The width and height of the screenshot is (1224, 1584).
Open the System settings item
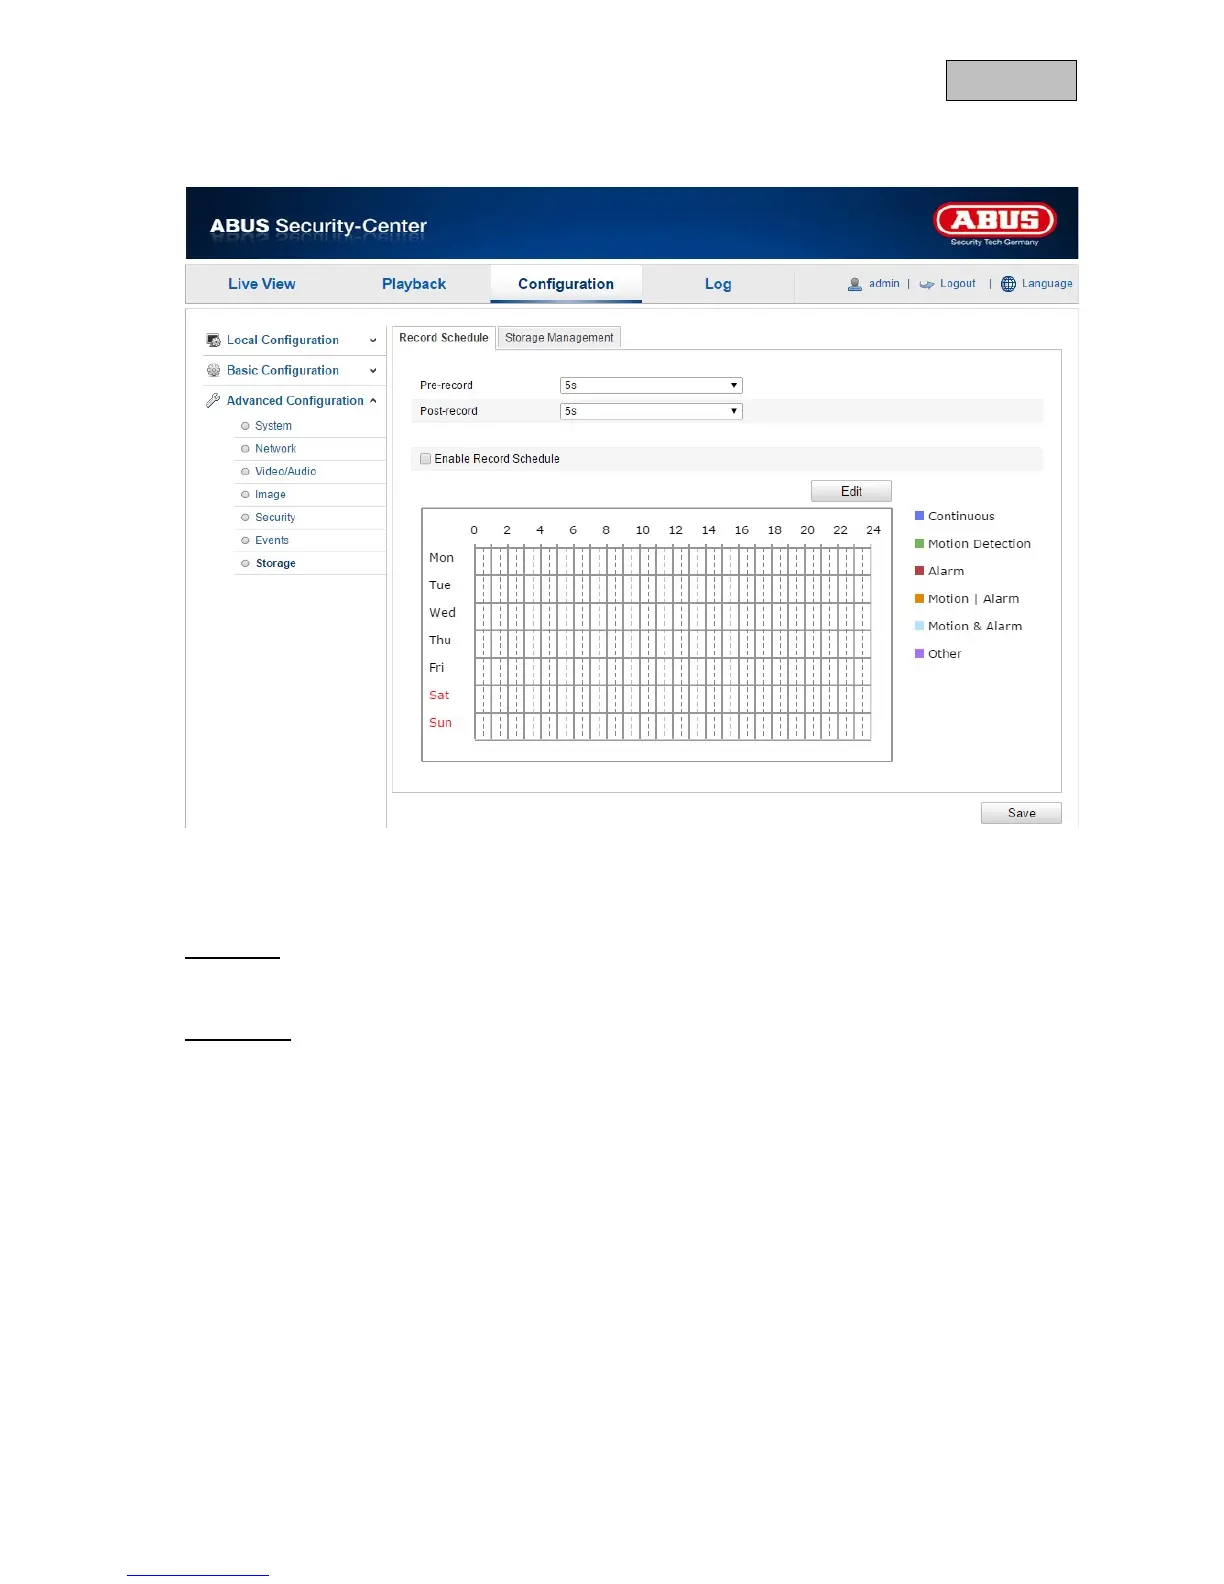pyautogui.click(x=273, y=426)
